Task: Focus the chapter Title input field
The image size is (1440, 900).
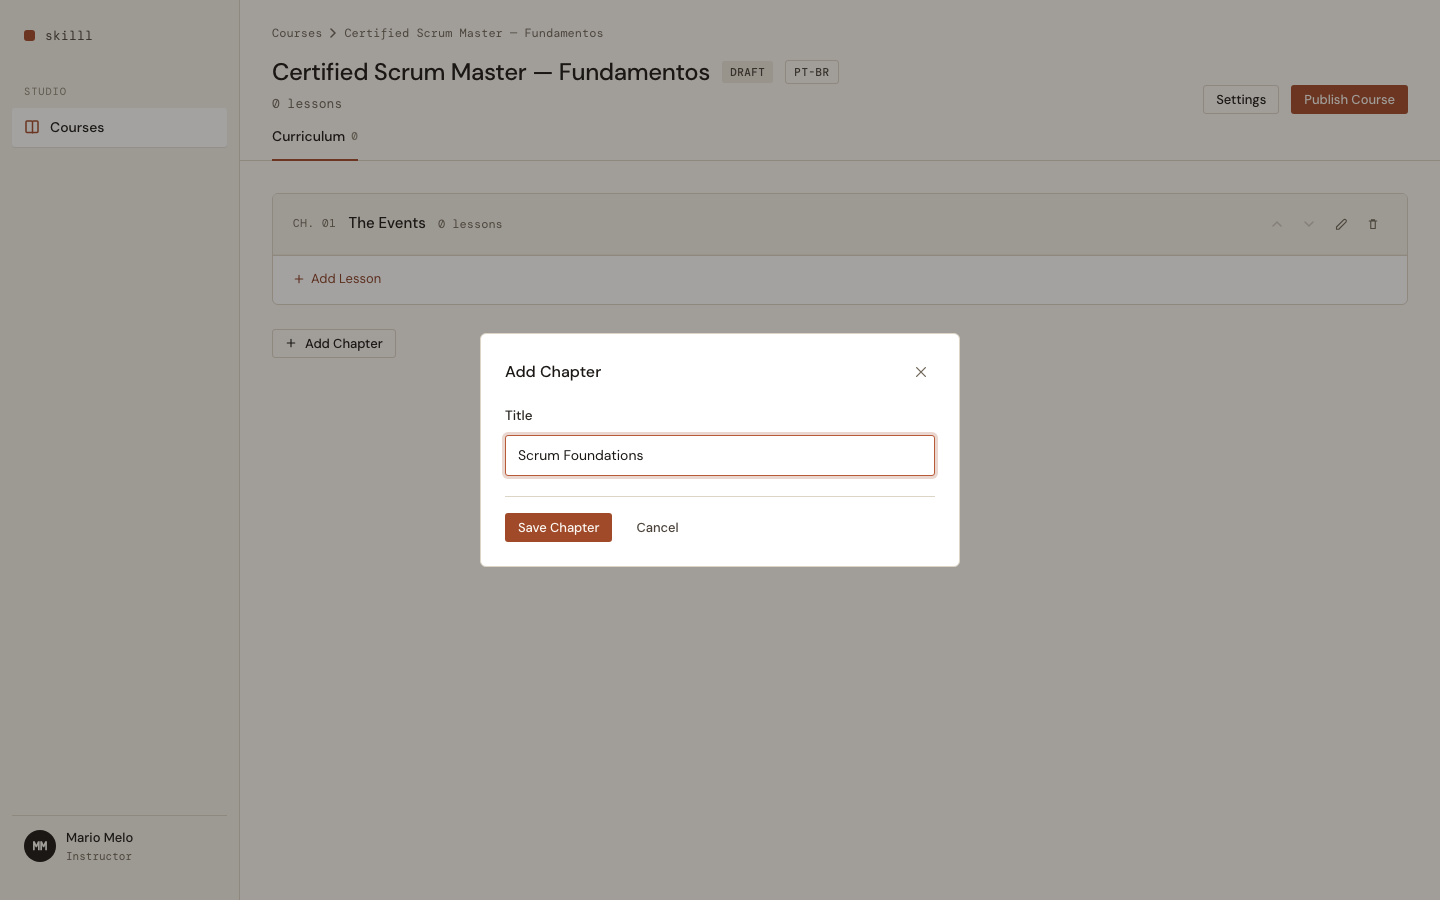Action: (x=720, y=455)
